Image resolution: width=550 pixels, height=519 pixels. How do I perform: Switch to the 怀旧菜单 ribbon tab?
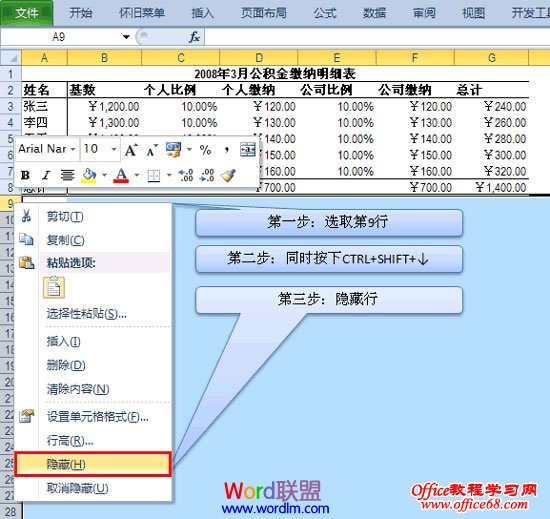[142, 13]
